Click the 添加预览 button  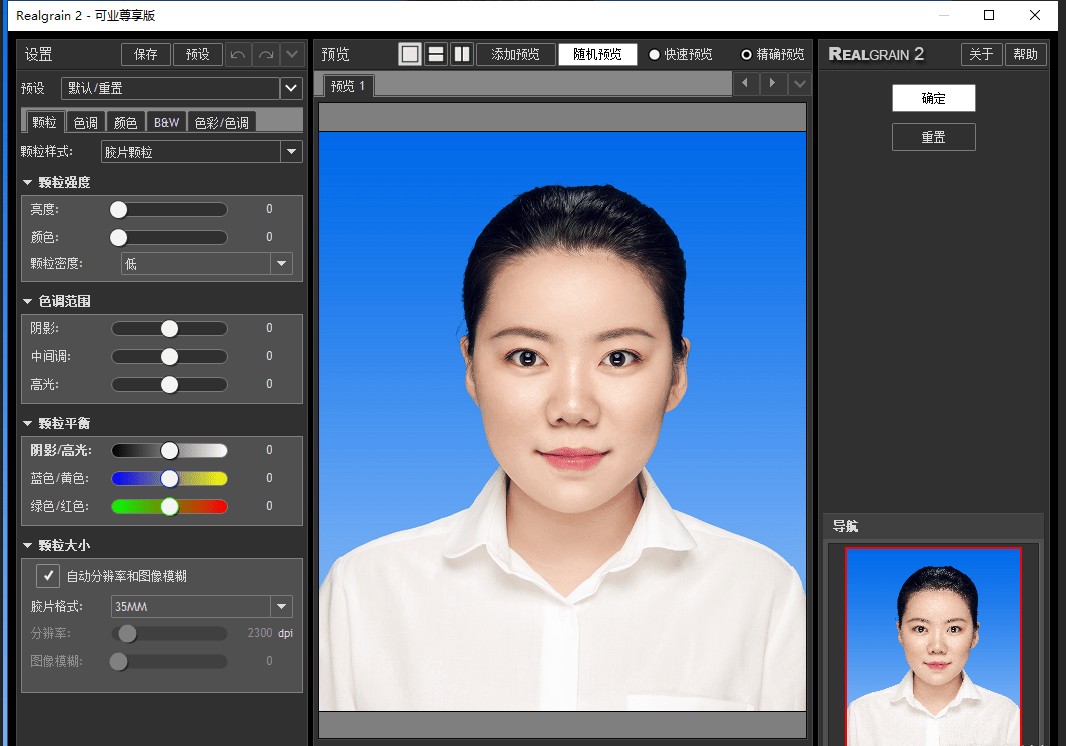pos(515,54)
